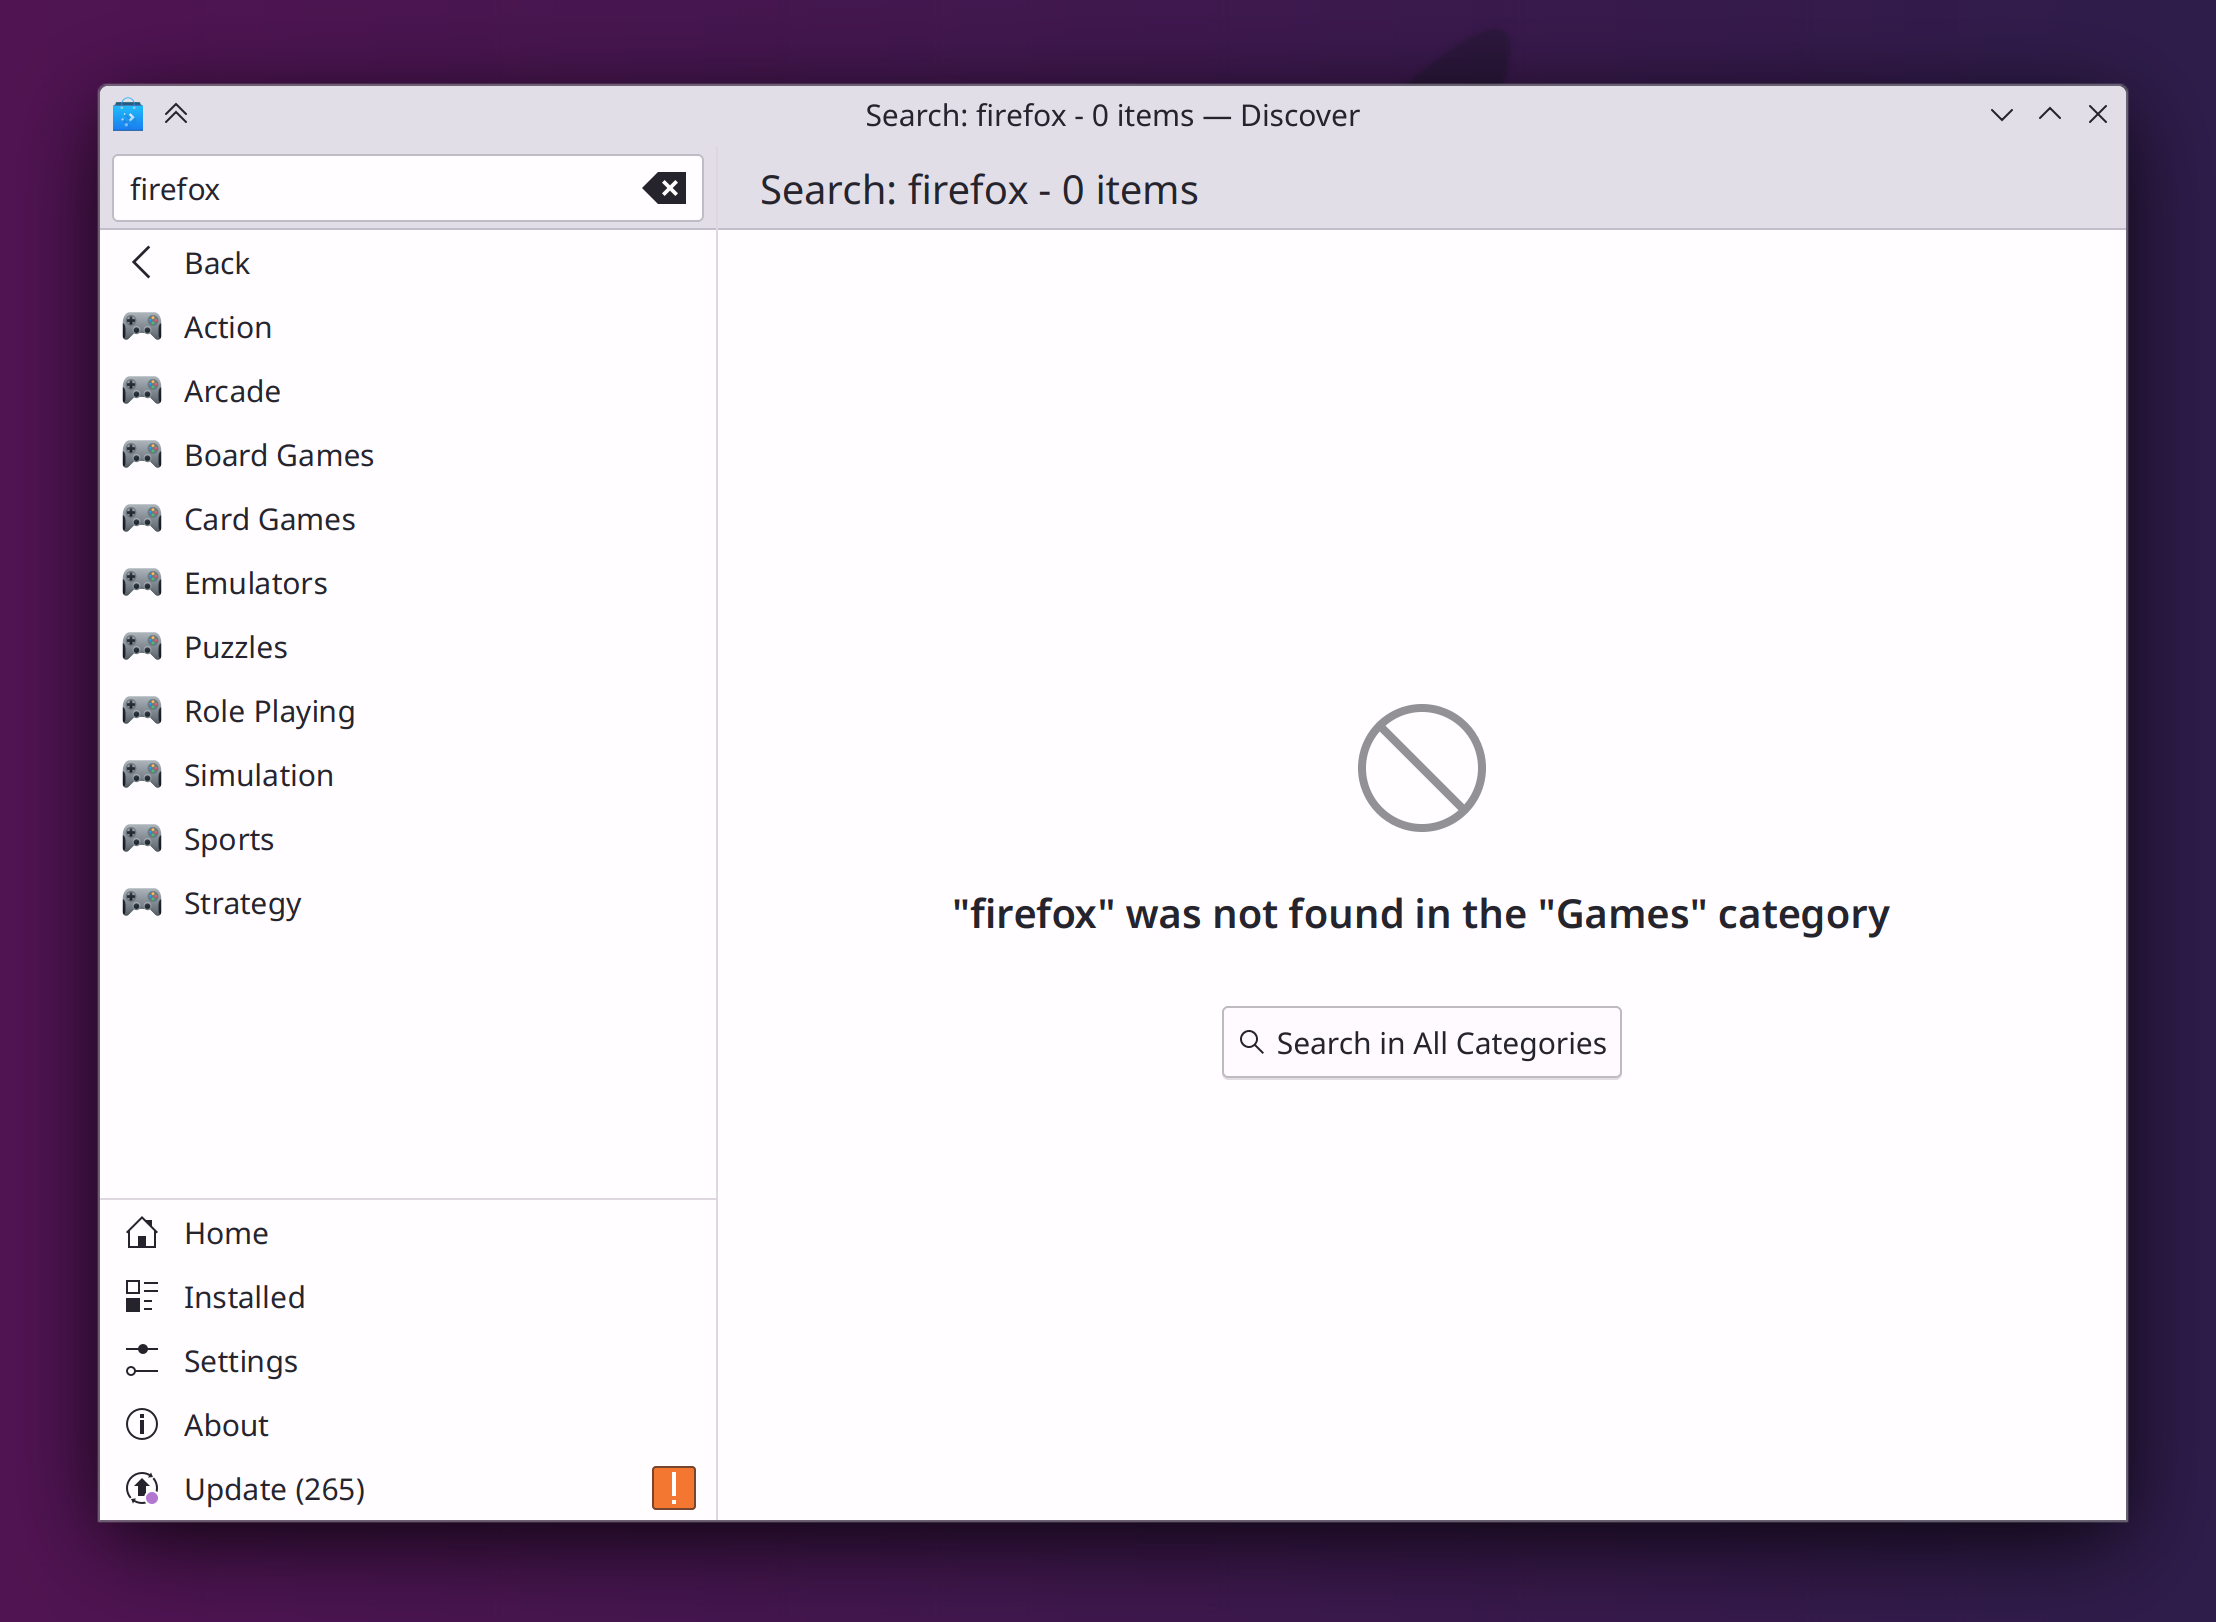The height and width of the screenshot is (1622, 2216).
Task: Open the Card Games category
Action: coord(268,519)
